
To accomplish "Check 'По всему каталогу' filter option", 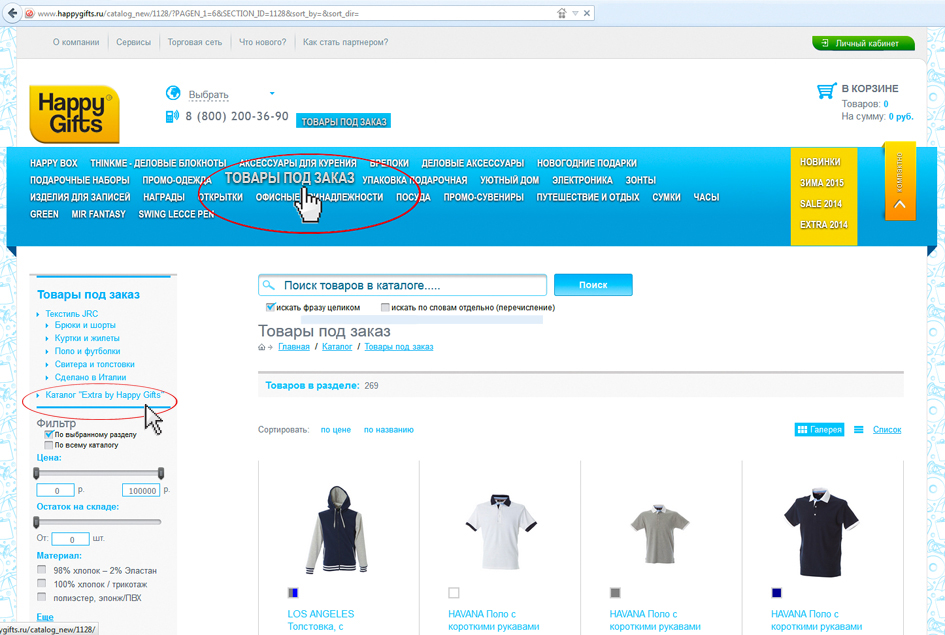I will [49, 445].
